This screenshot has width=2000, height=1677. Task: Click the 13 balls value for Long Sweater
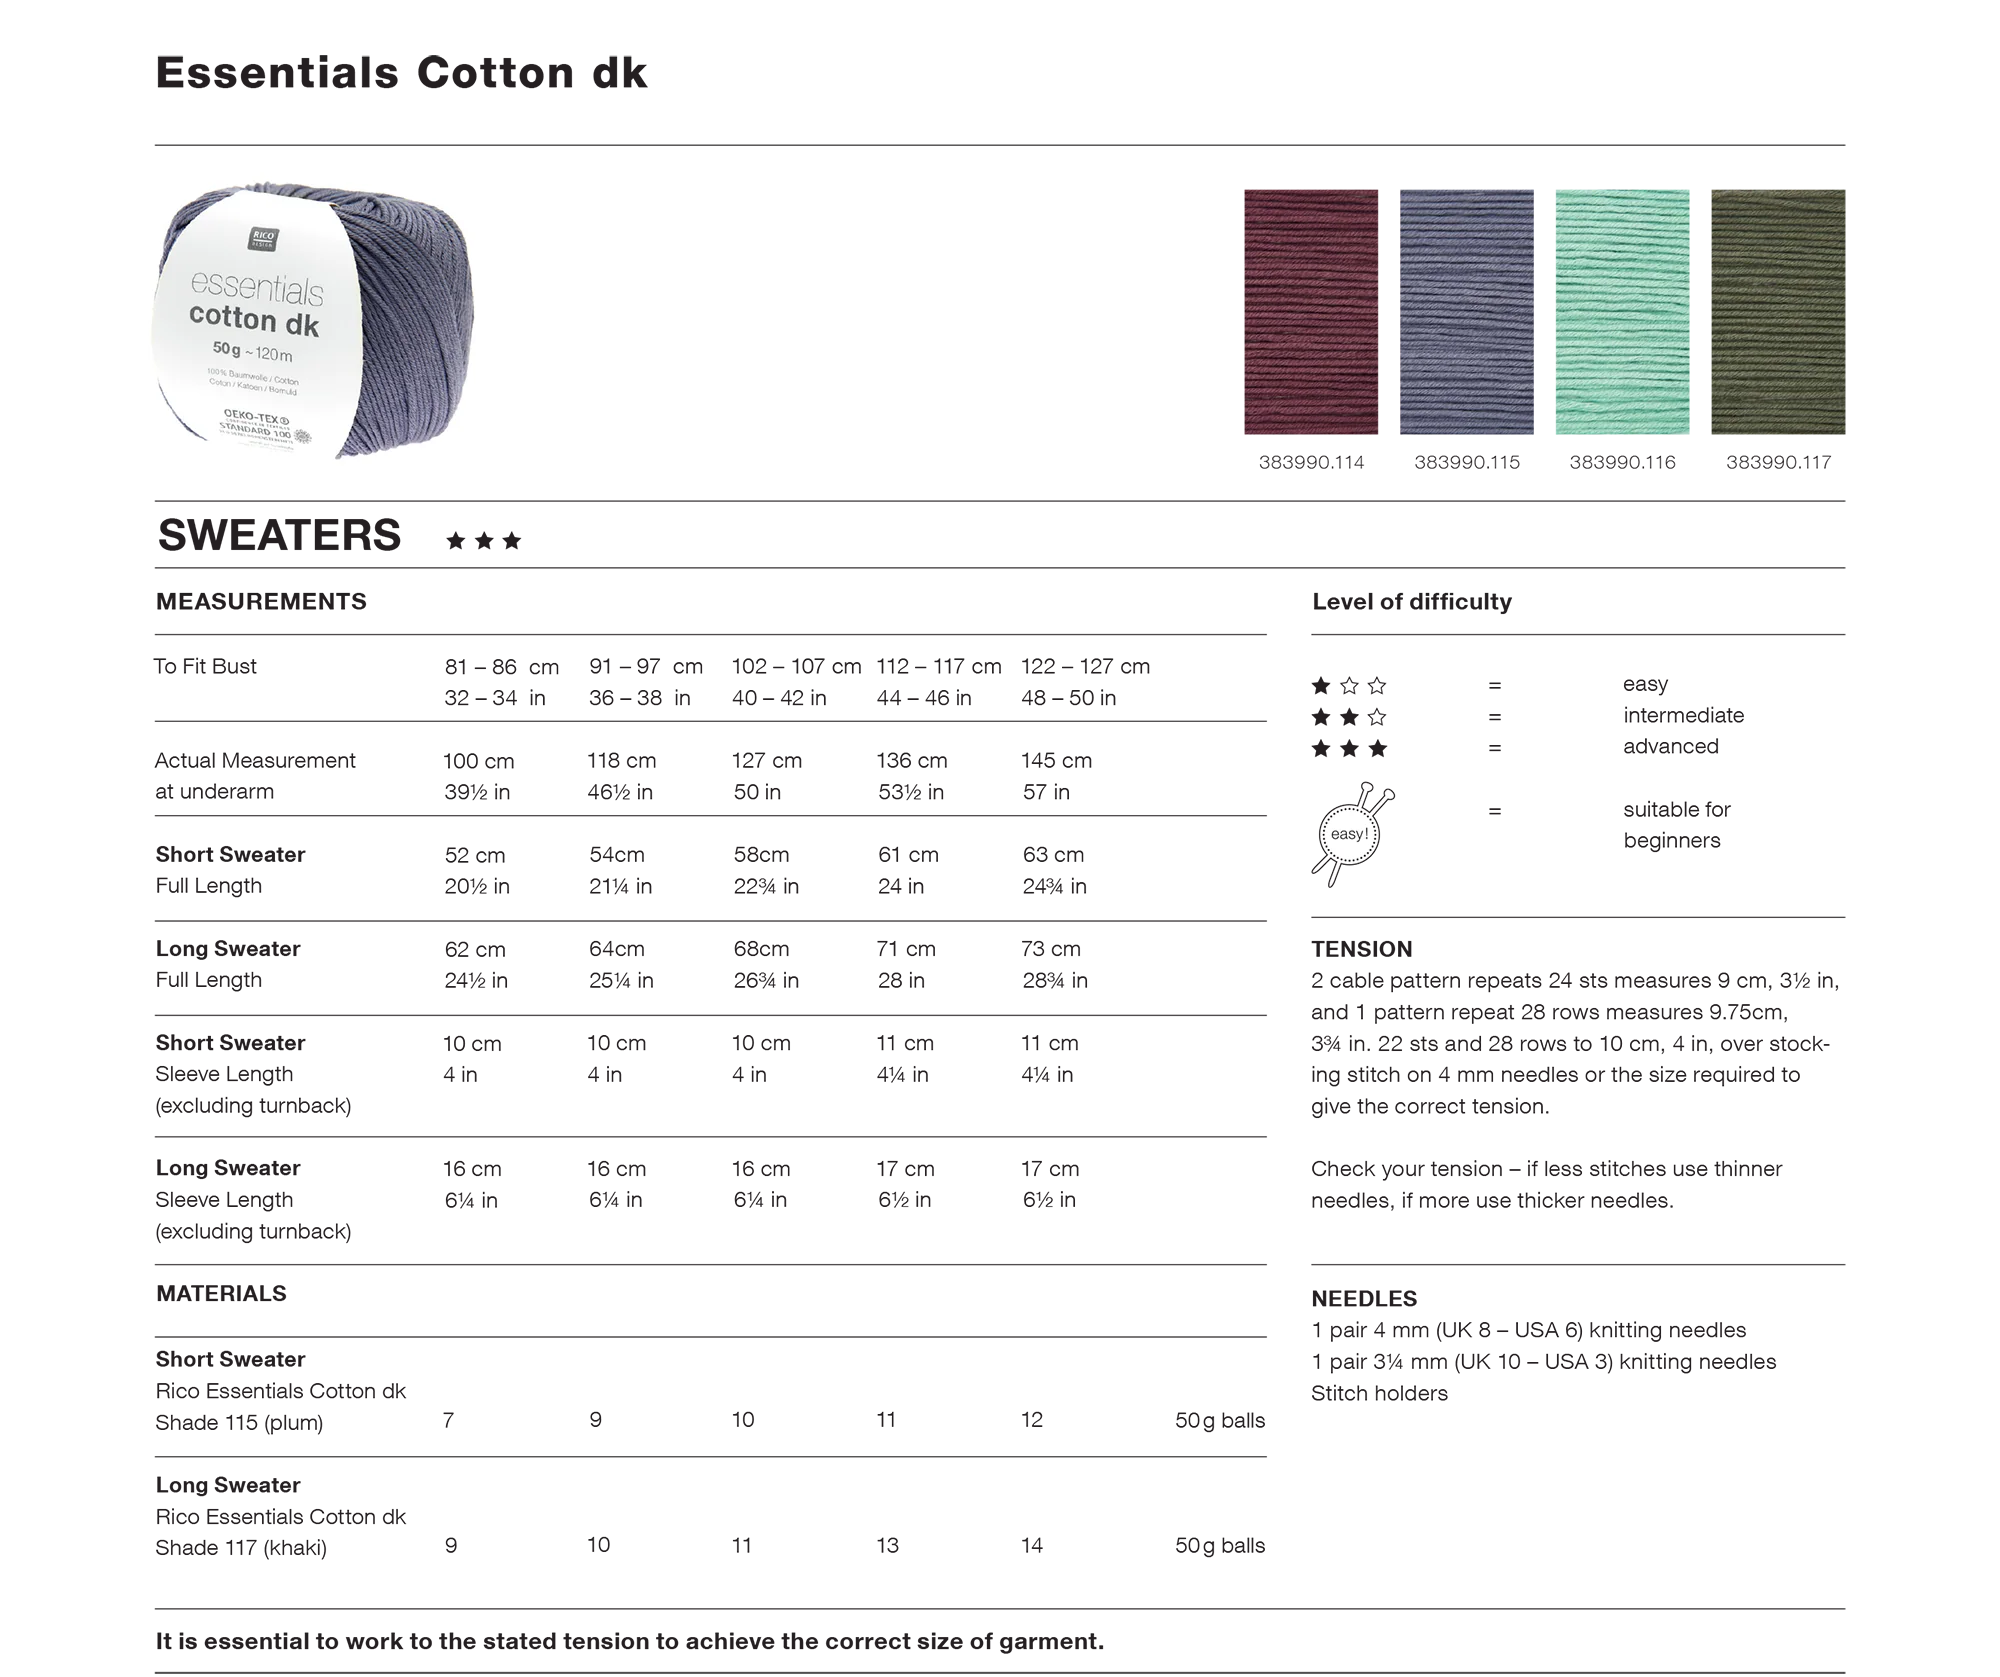888,1545
